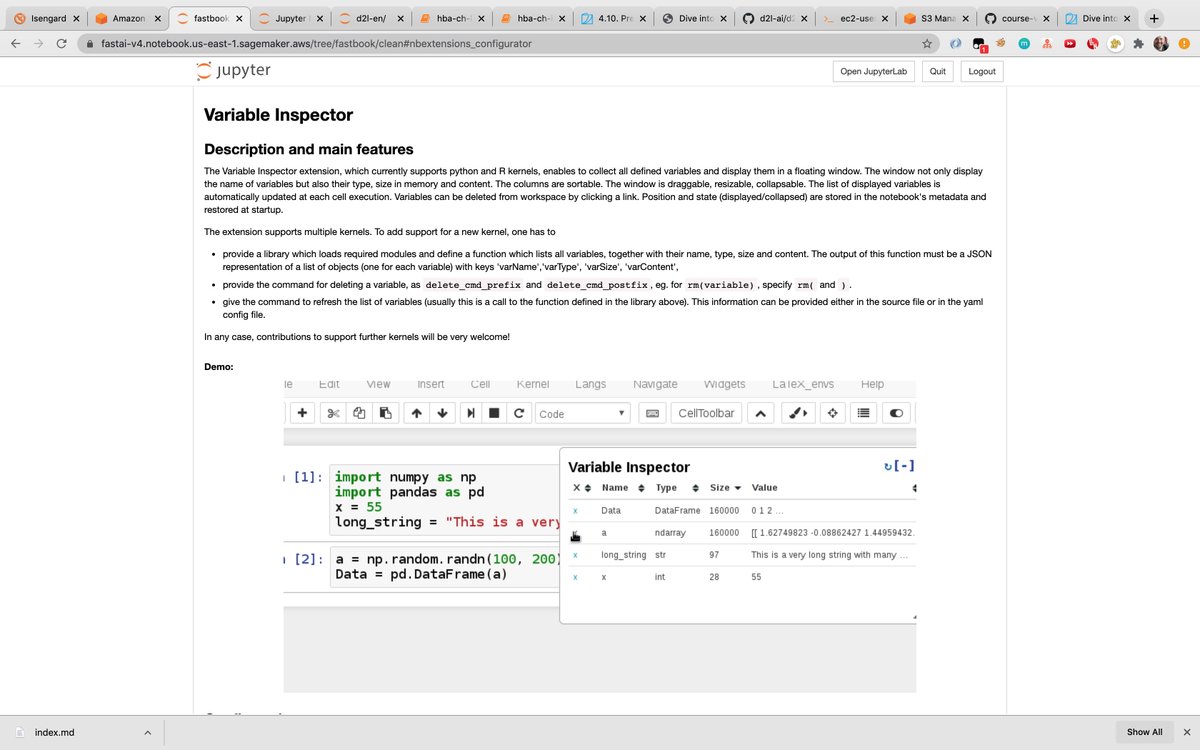Viewport: 1200px width, 750px height.
Task: Switch to the ec2-user browser tab
Action: [x=854, y=18]
